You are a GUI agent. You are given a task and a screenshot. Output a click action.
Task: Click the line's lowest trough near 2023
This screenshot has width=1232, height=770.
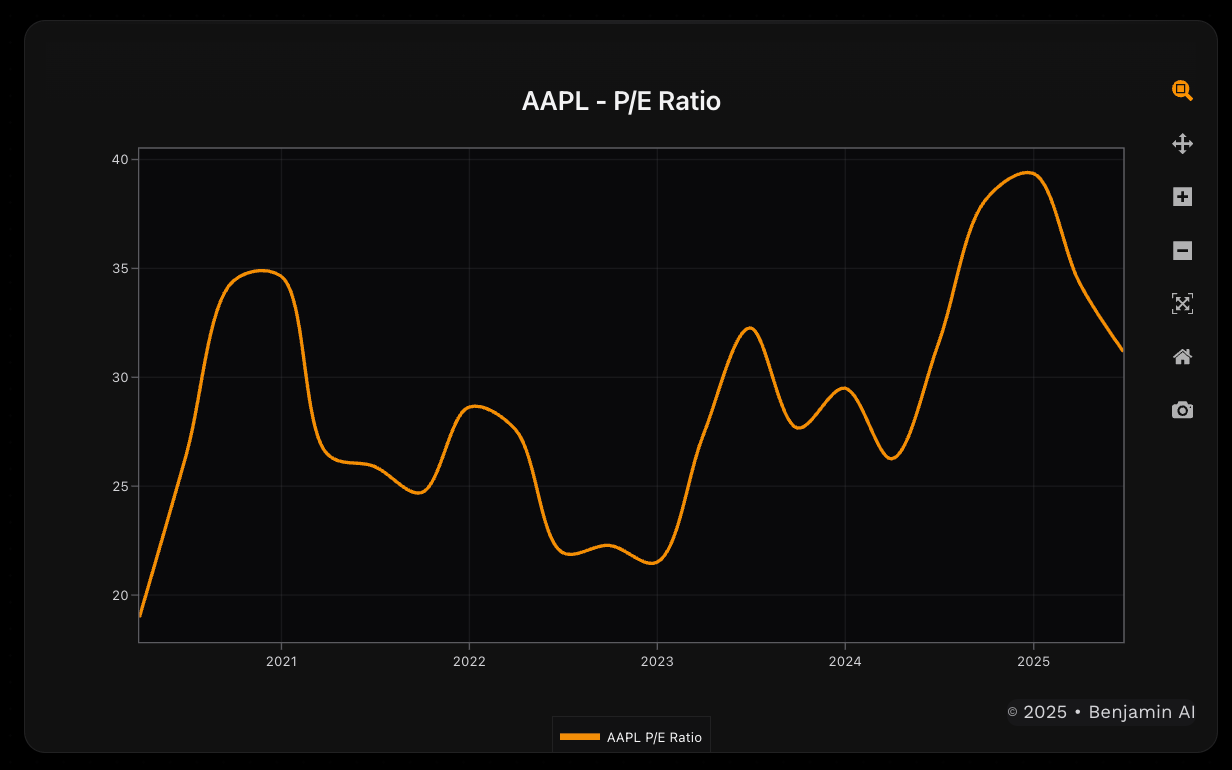tap(653, 563)
